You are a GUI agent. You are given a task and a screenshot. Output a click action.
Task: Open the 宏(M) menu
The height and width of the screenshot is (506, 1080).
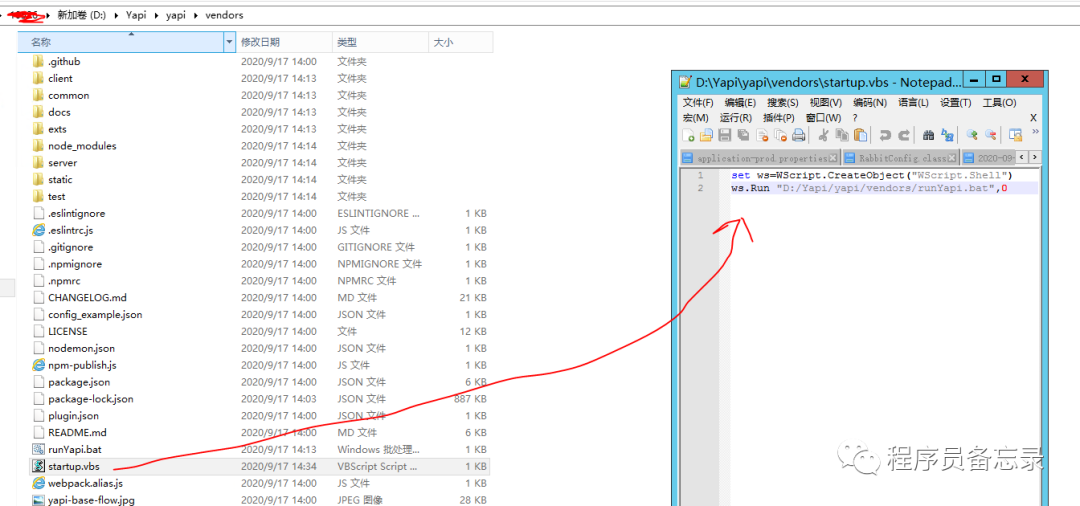pos(696,118)
